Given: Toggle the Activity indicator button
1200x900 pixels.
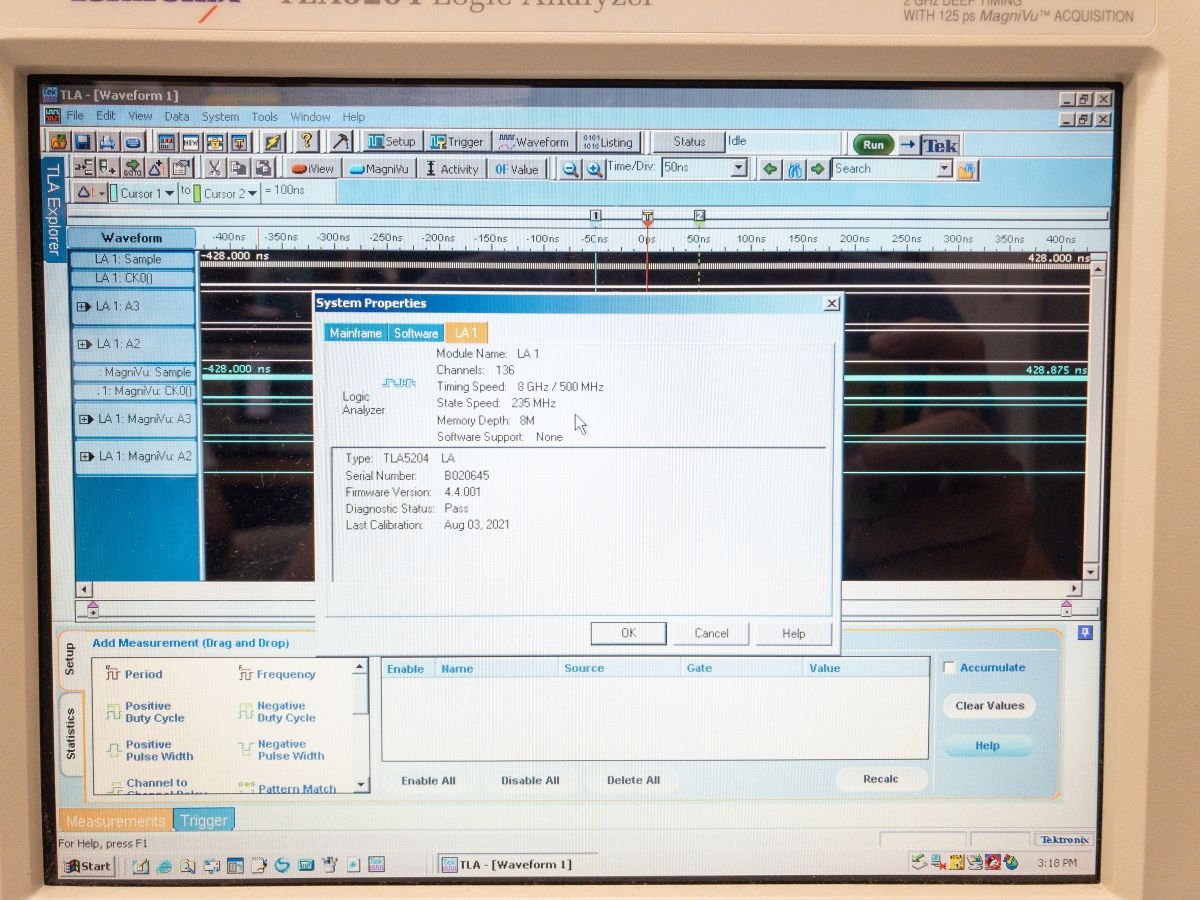Looking at the screenshot, I should click(452, 169).
